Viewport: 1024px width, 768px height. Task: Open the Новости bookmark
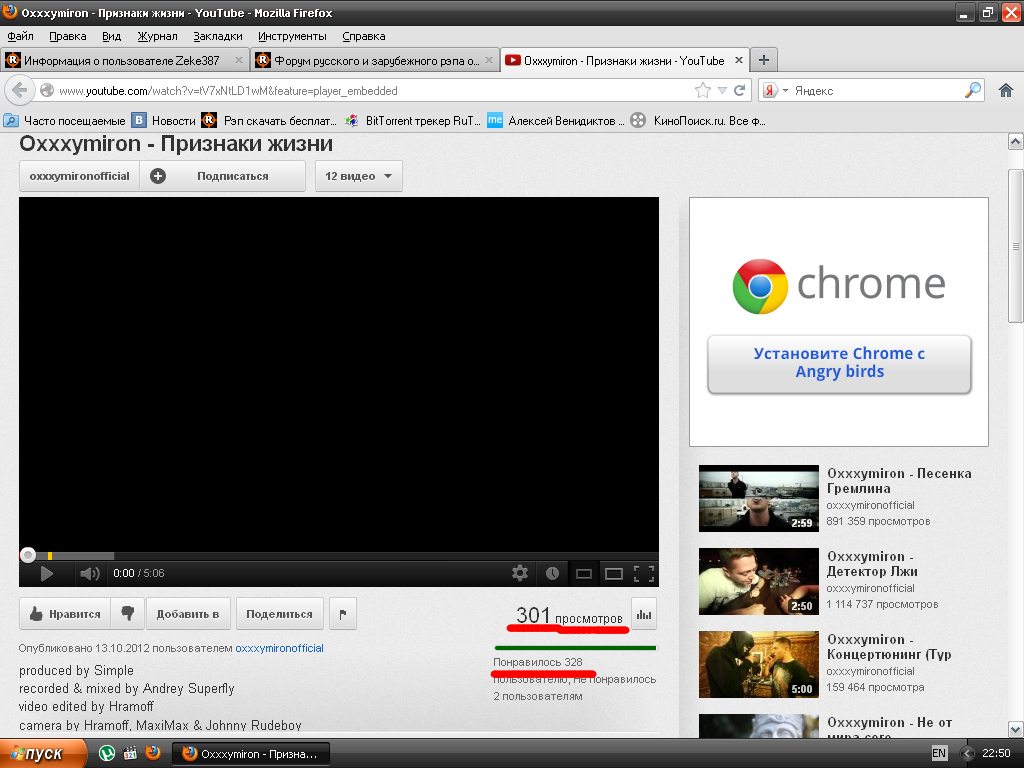click(164, 120)
